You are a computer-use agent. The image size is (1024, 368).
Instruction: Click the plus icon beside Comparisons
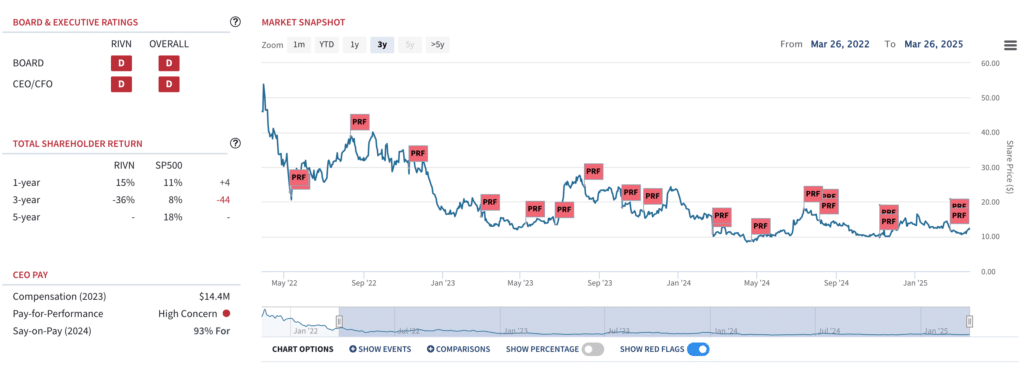point(430,349)
